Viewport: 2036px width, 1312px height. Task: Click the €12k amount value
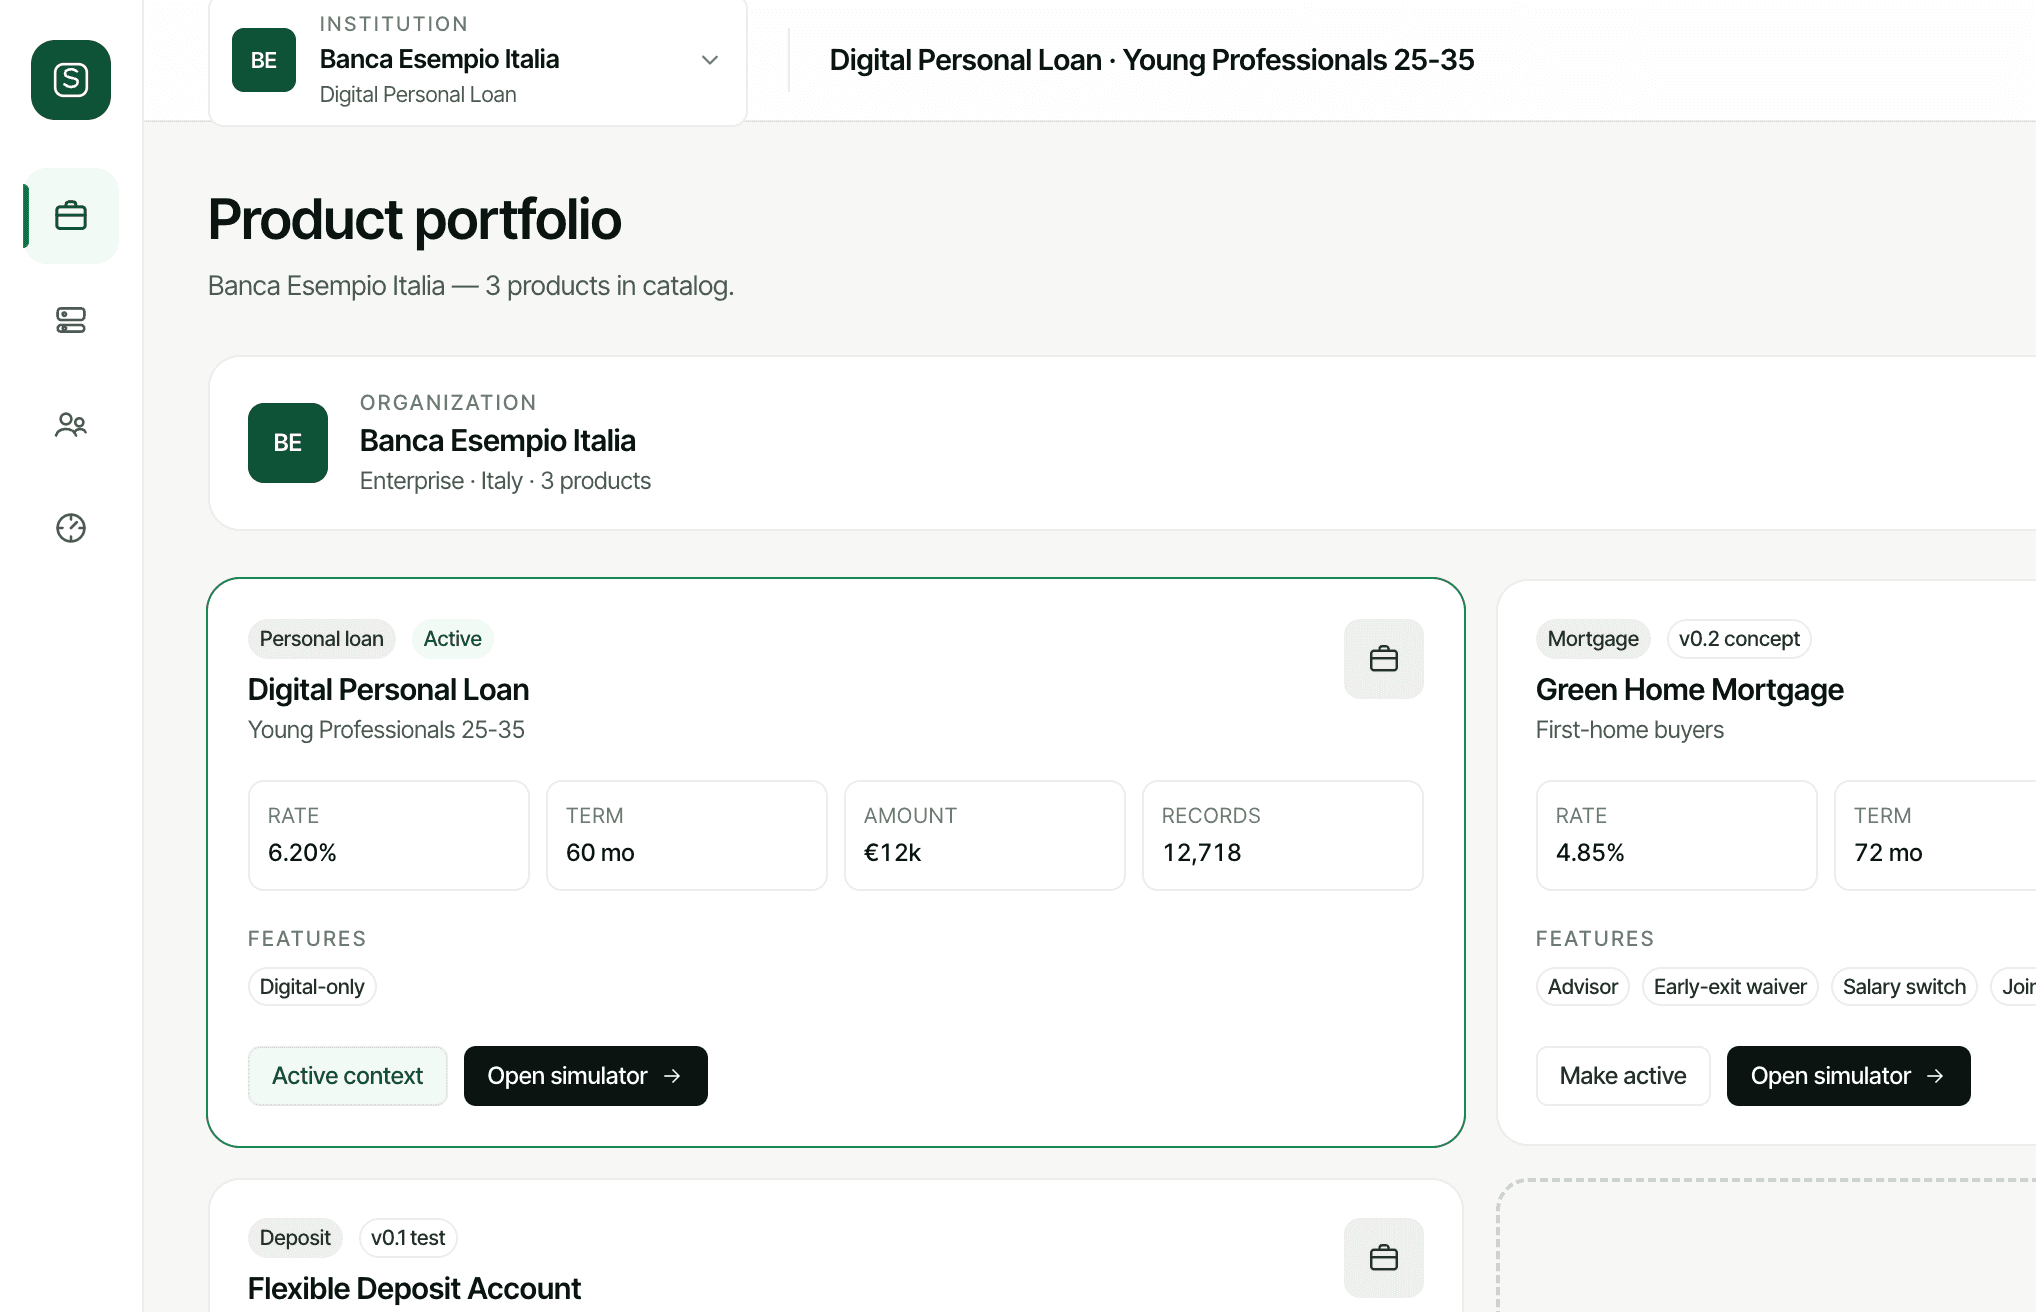point(892,853)
